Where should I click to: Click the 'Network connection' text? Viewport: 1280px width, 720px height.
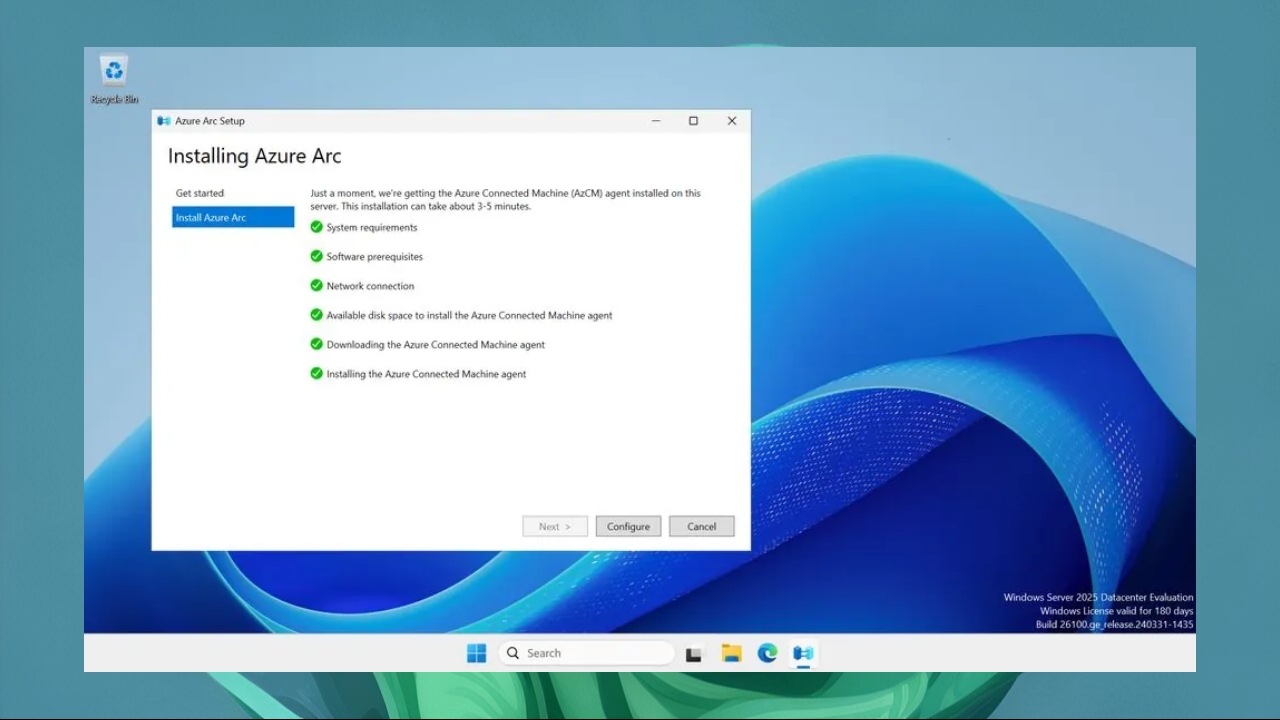pyautogui.click(x=370, y=286)
